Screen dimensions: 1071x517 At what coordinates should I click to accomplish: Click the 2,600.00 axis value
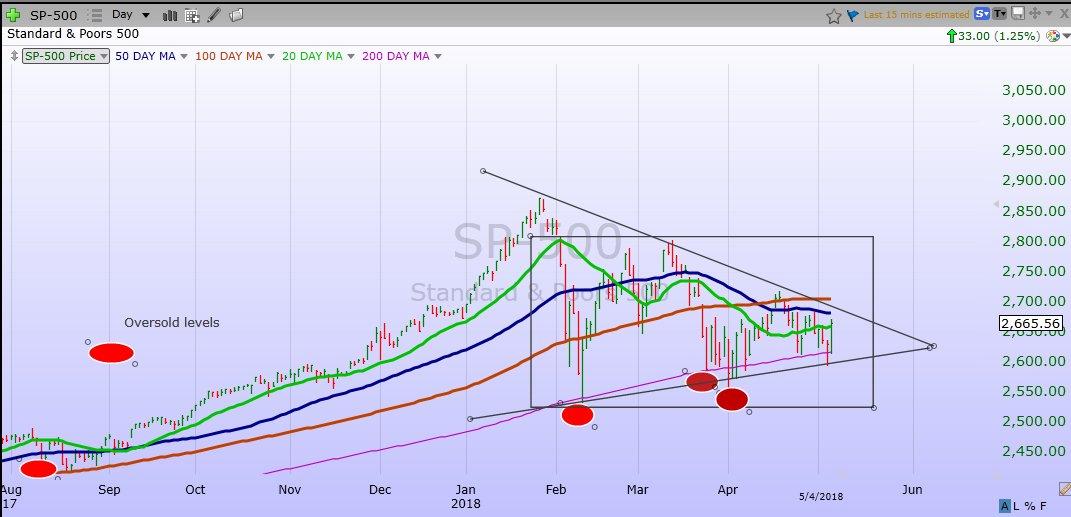pyautogui.click(x=1033, y=361)
